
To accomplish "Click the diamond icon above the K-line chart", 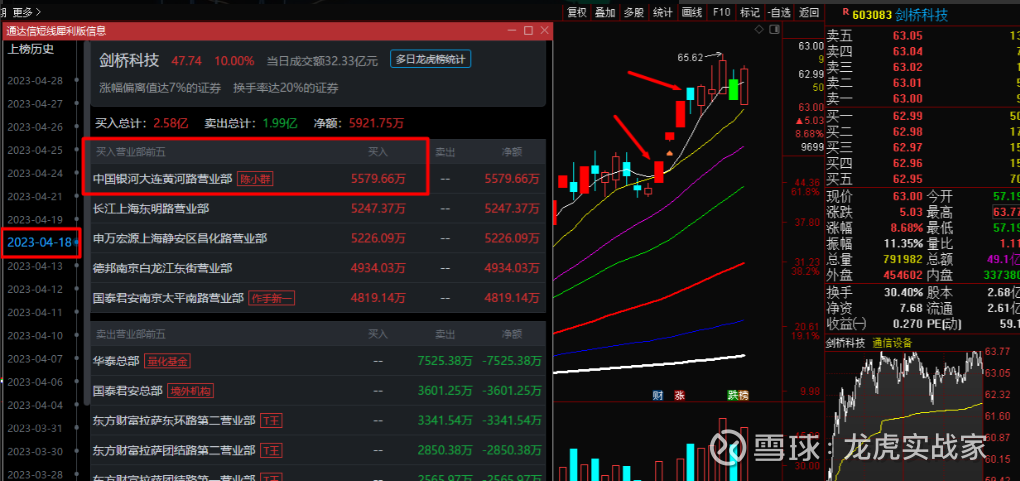I will point(759,29).
